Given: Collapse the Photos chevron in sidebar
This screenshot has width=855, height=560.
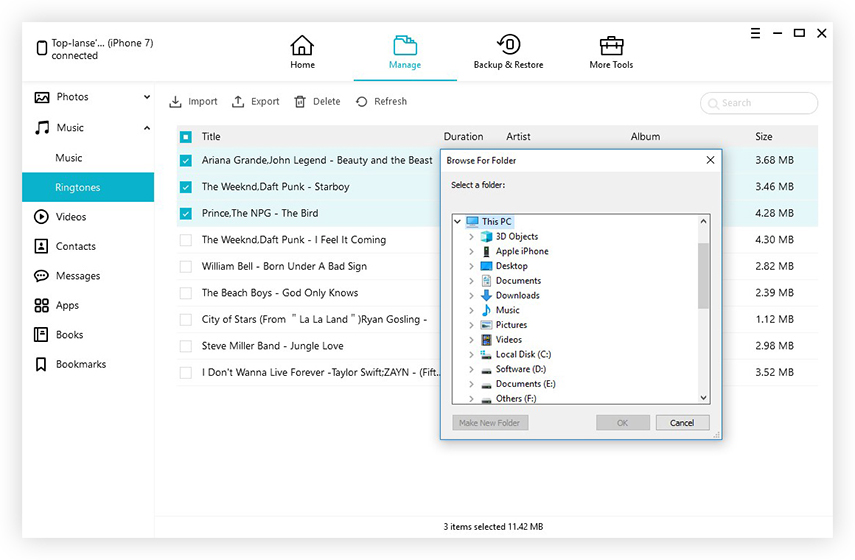Looking at the screenshot, I should tap(147, 97).
